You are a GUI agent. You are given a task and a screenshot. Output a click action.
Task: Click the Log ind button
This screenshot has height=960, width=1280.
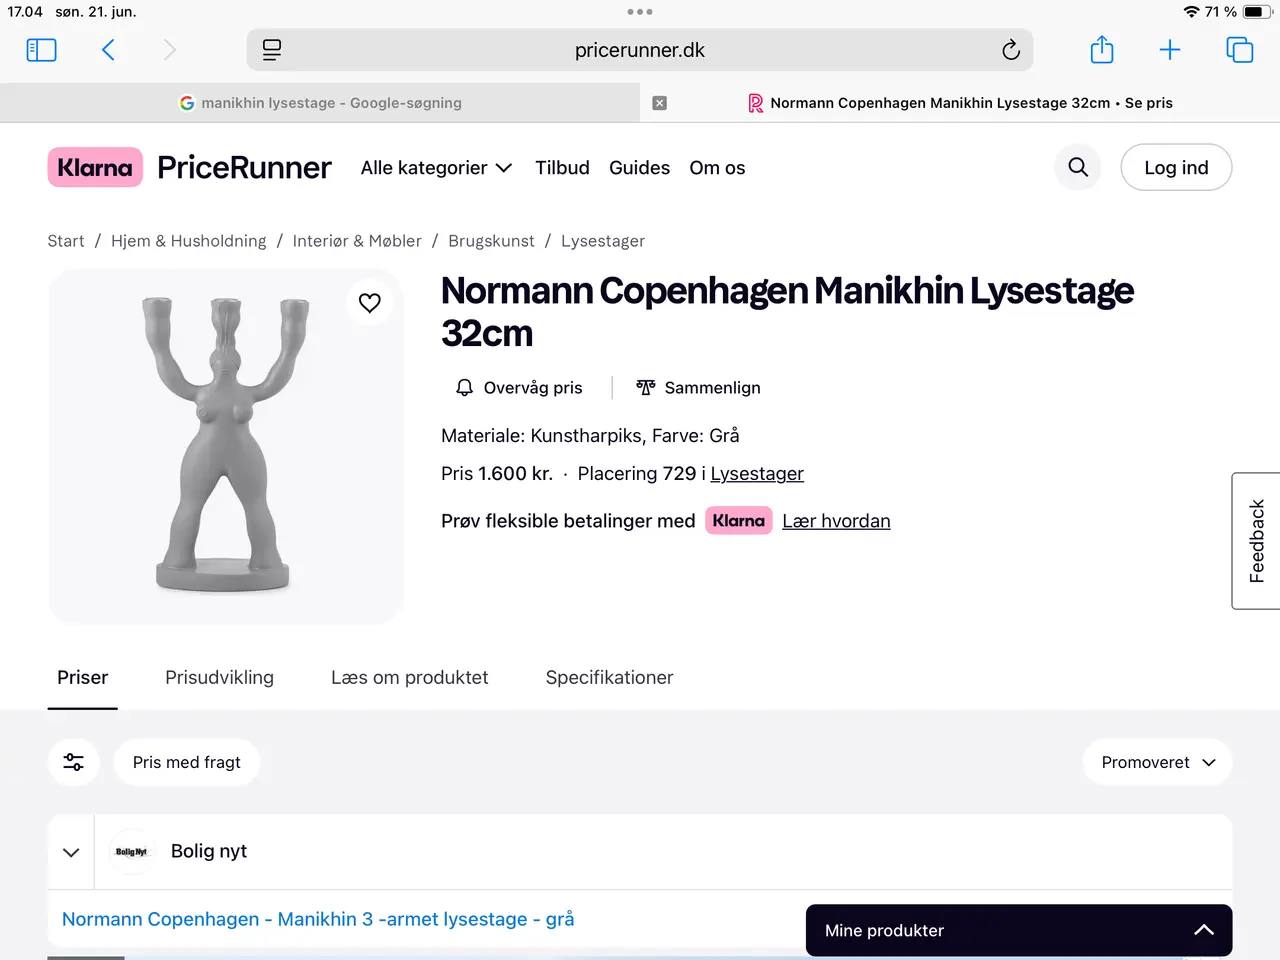pyautogui.click(x=1176, y=167)
